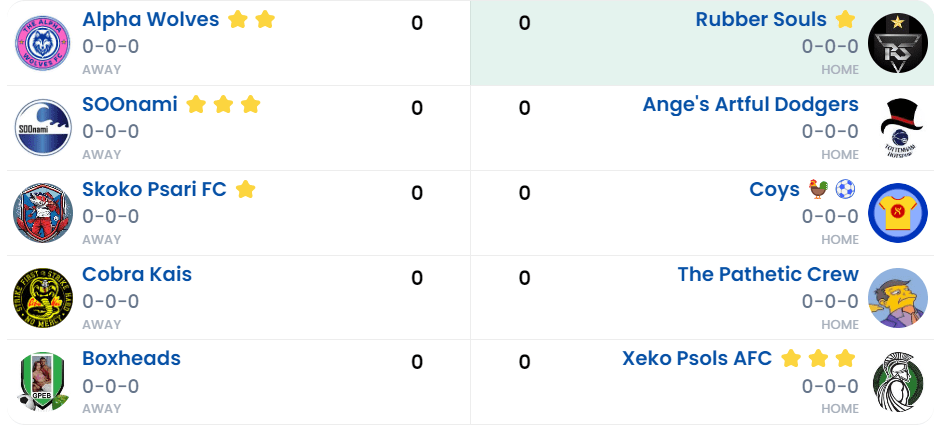Click the Cobra Kais snake logo
Viewport: 940px width, 429px height.
[x=43, y=298]
